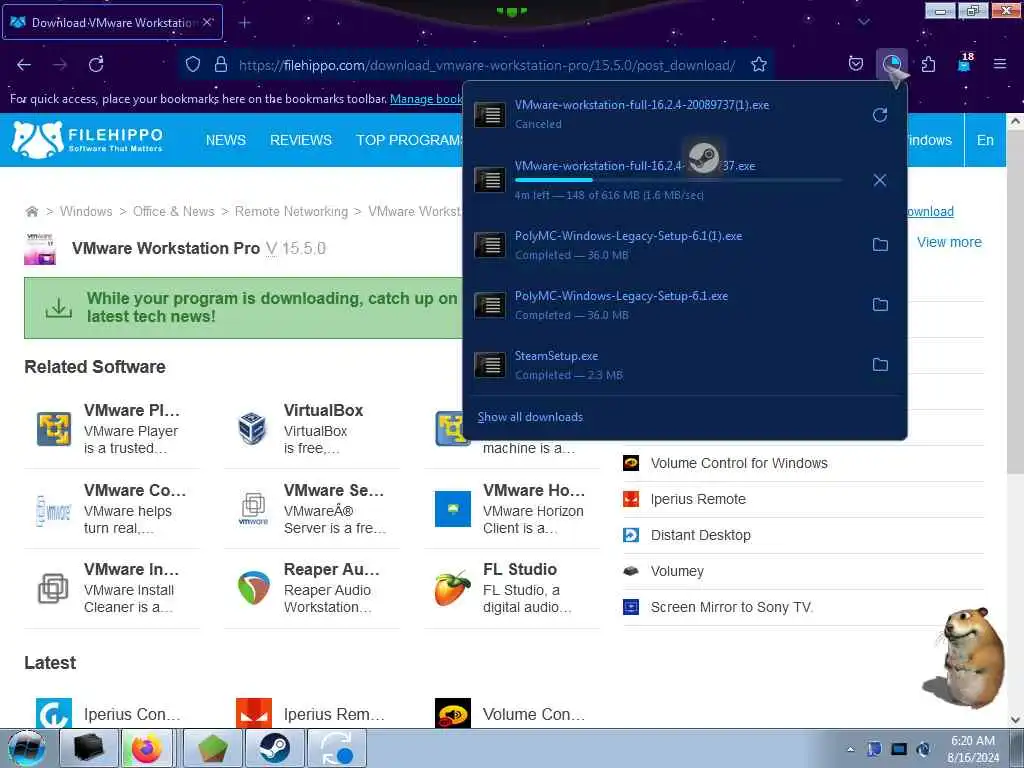Open the Windows Start button
Screen dimensions: 1024x768
(27, 748)
